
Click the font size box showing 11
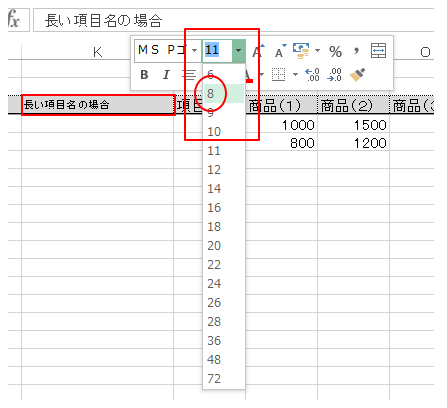click(x=217, y=50)
